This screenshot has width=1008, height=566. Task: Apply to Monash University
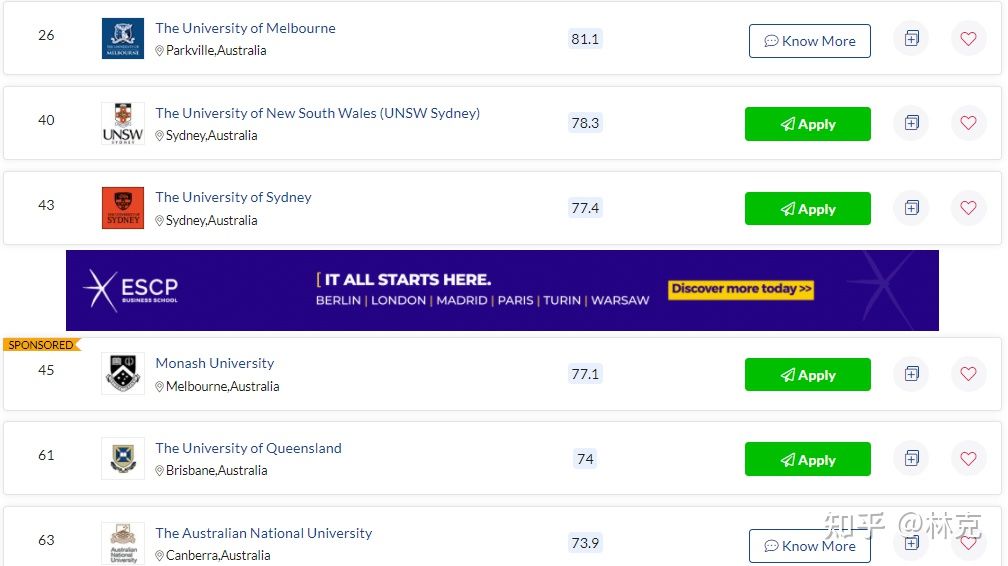pyautogui.click(x=807, y=374)
